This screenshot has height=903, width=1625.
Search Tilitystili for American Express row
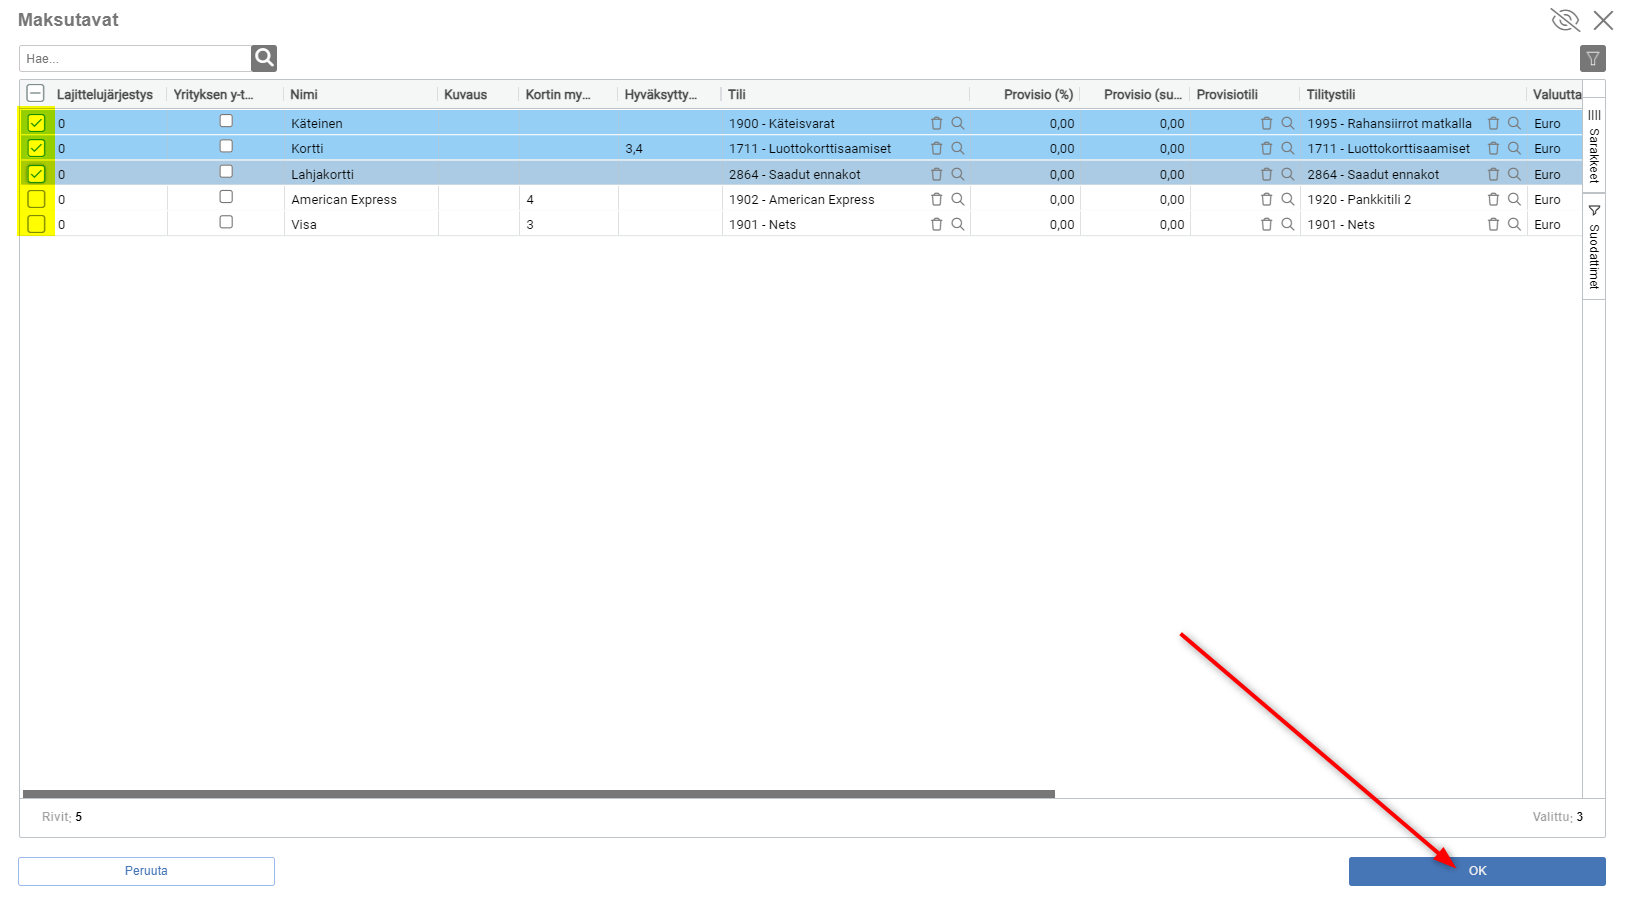[1515, 199]
